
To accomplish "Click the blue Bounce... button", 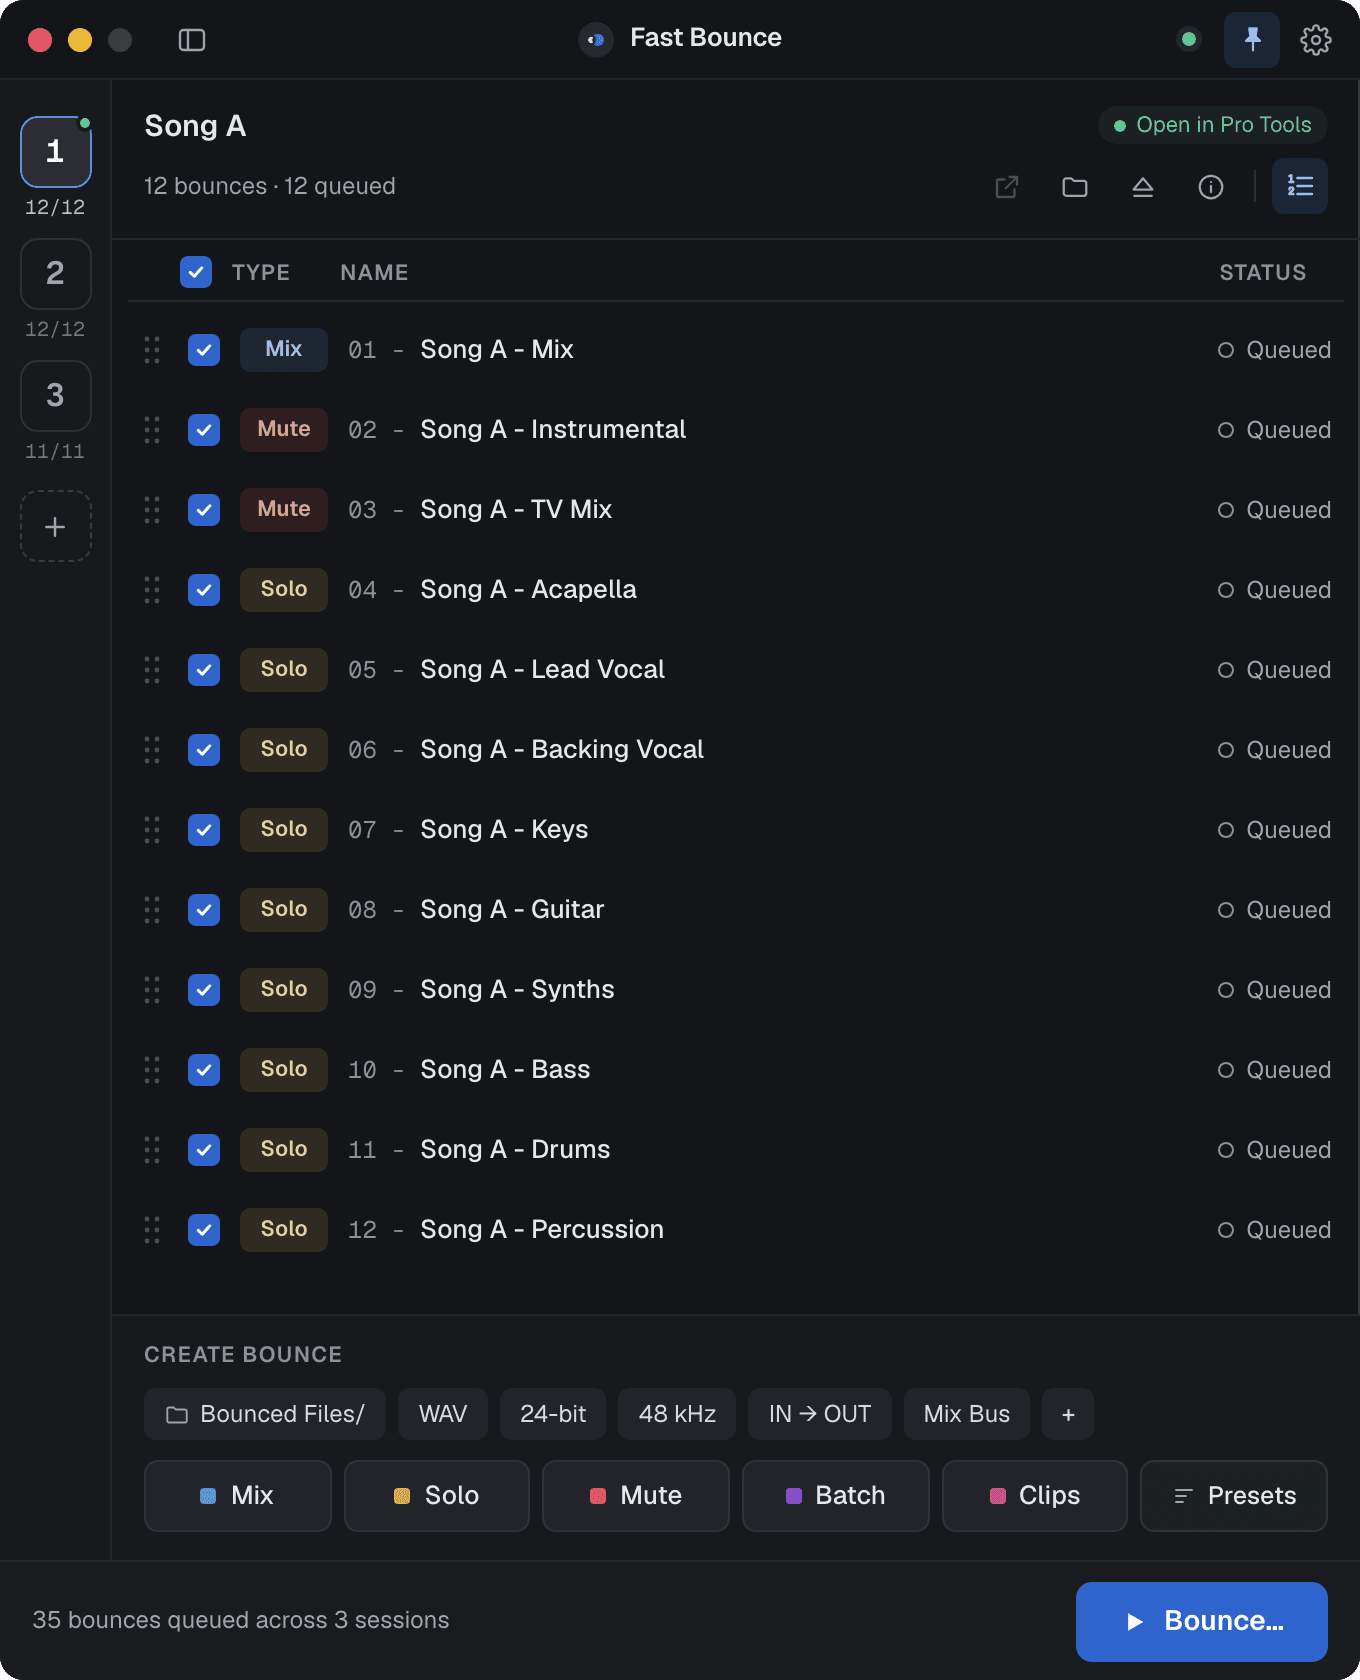I will point(1202,1622).
